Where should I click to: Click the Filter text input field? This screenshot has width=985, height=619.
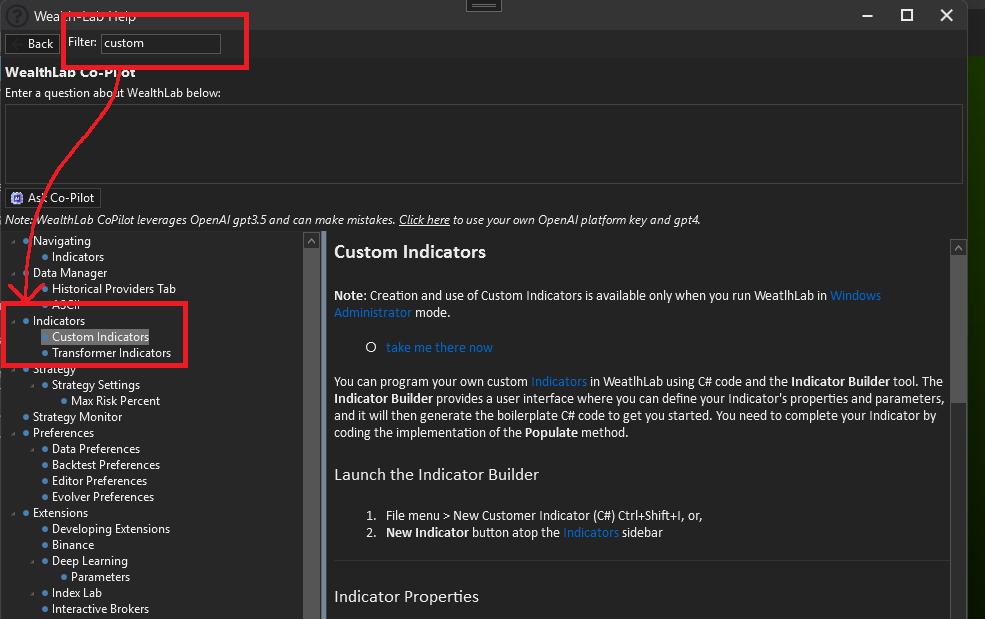click(x=160, y=43)
